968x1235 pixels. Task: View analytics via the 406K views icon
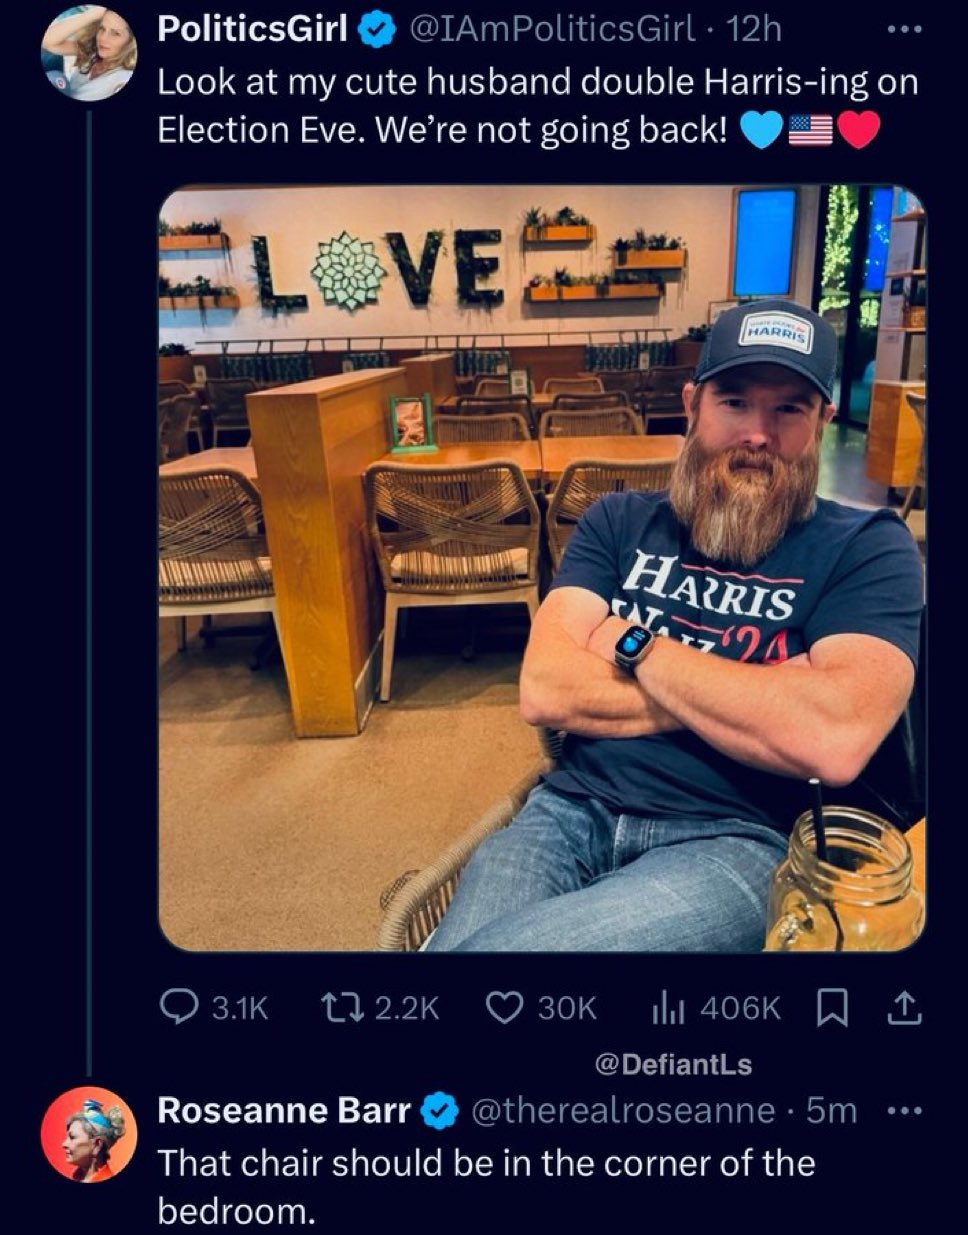666,1008
